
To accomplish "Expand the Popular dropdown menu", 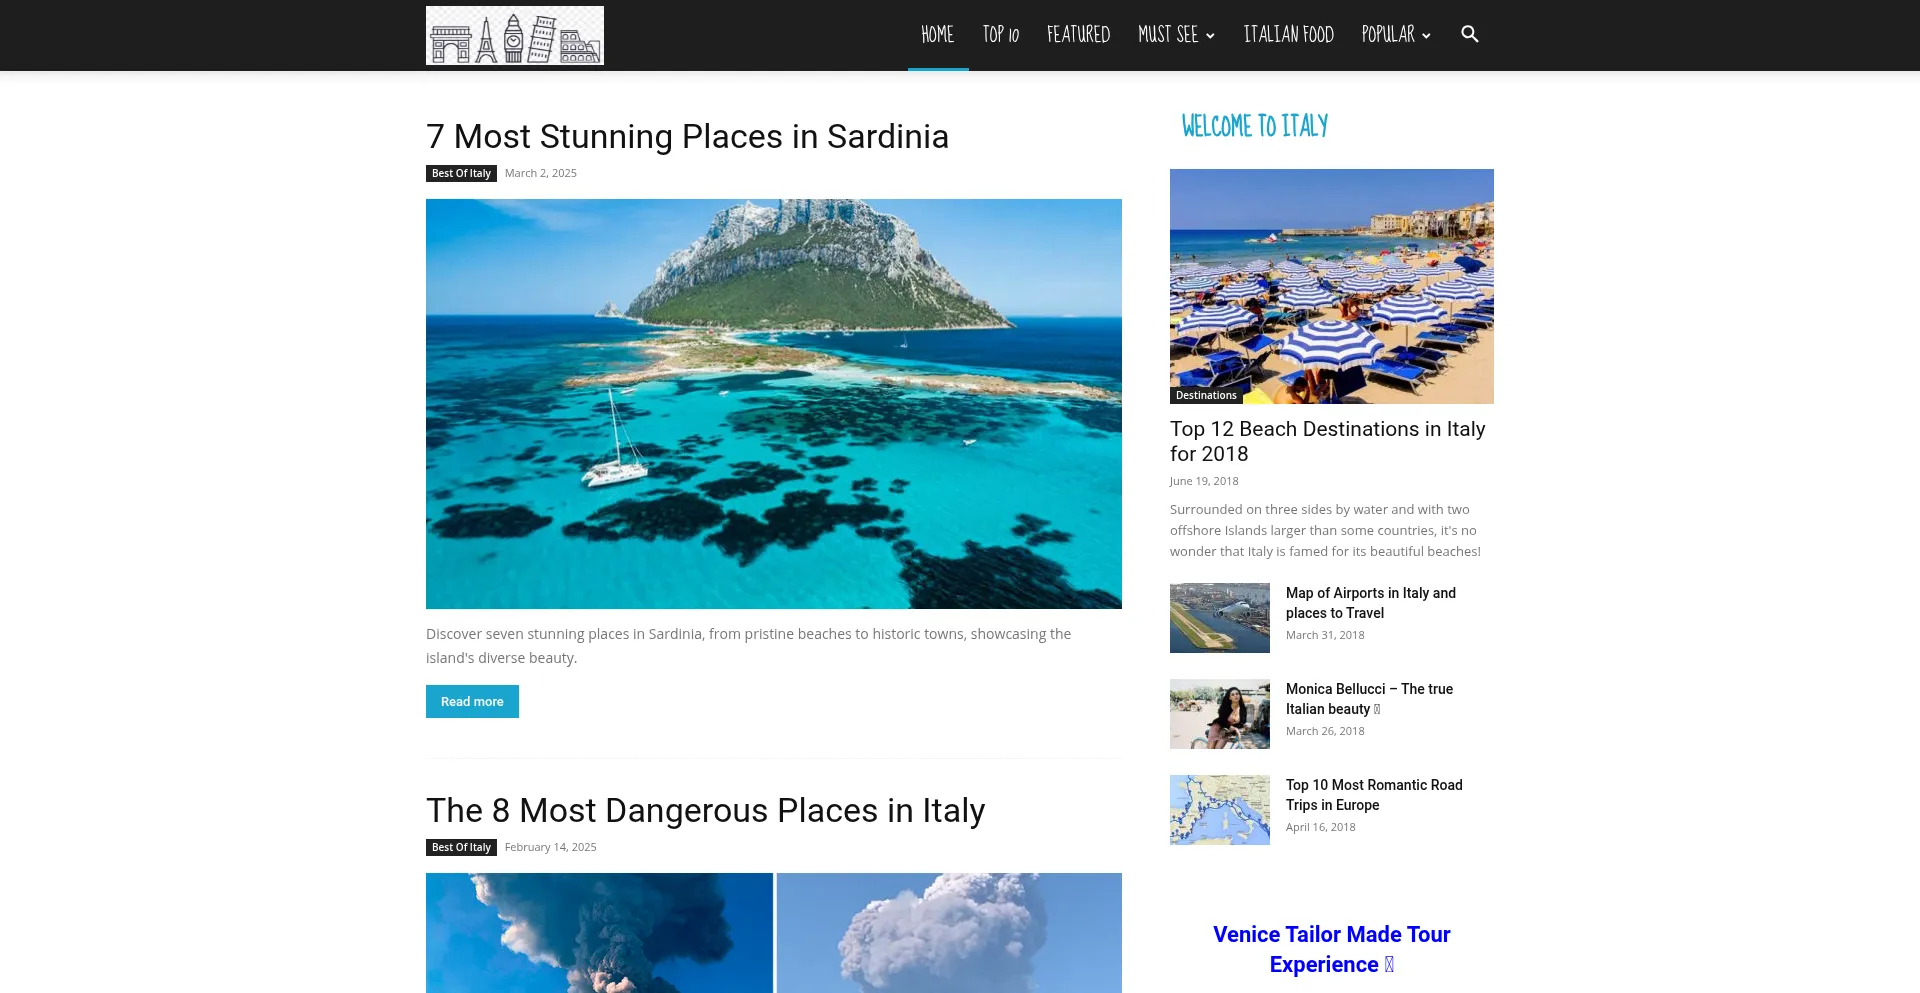I will pos(1396,35).
